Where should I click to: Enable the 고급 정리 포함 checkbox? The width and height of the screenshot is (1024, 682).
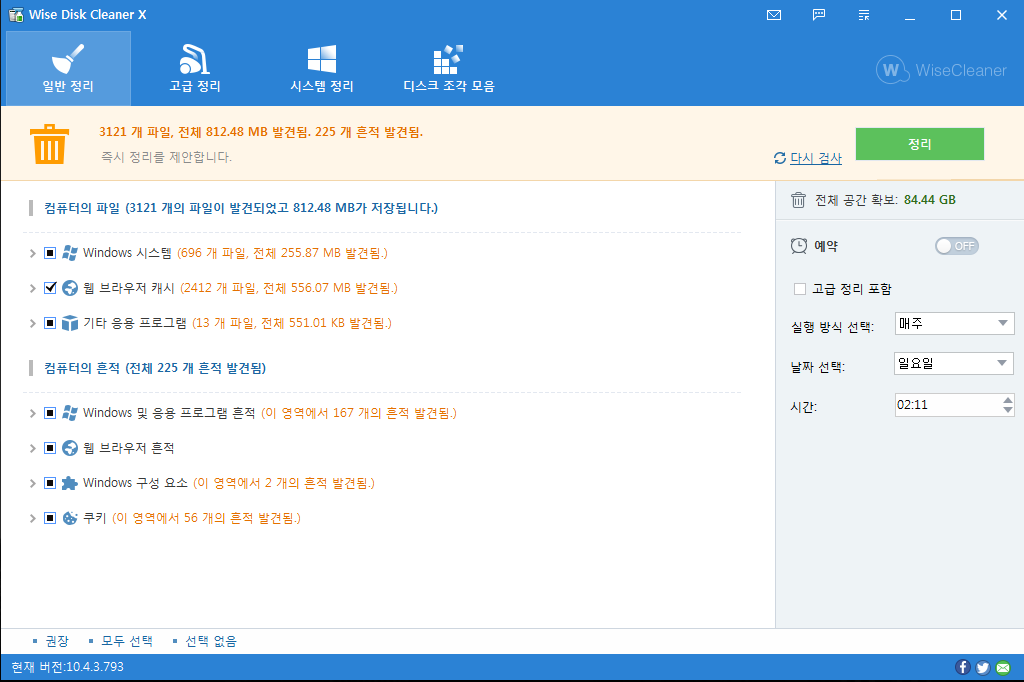(x=799, y=289)
